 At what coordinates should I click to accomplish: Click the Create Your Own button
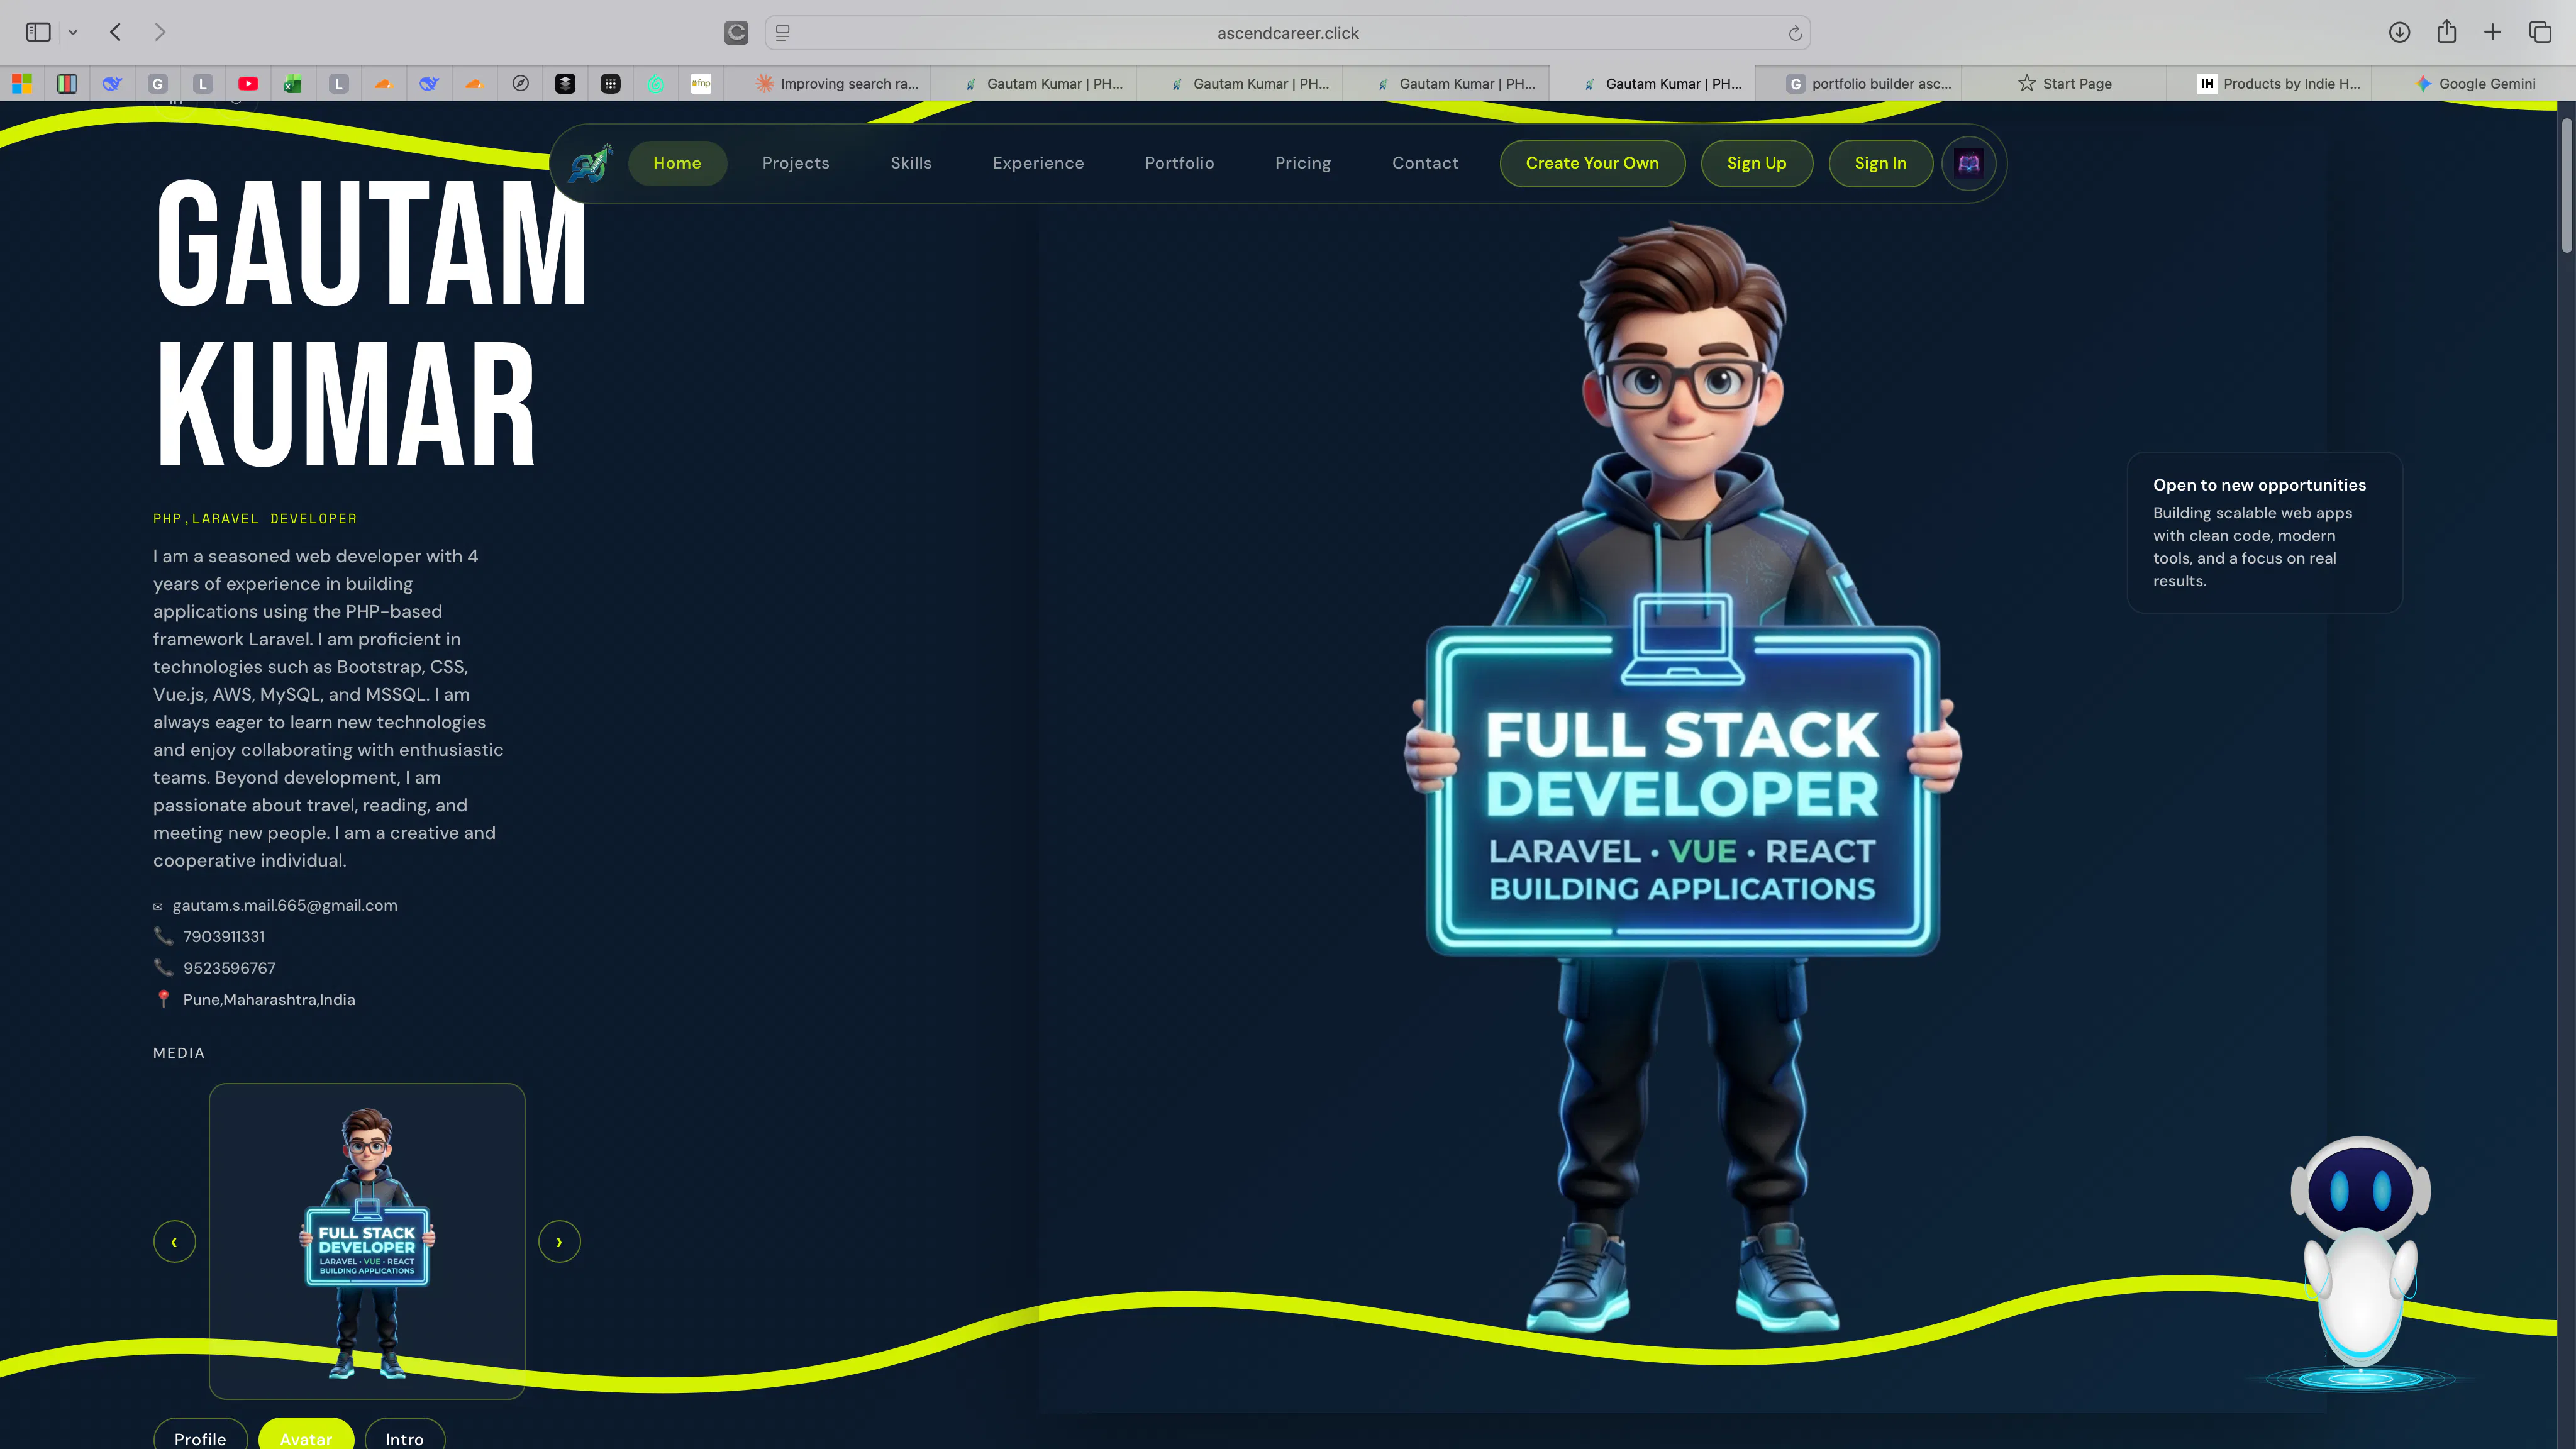click(x=1592, y=163)
